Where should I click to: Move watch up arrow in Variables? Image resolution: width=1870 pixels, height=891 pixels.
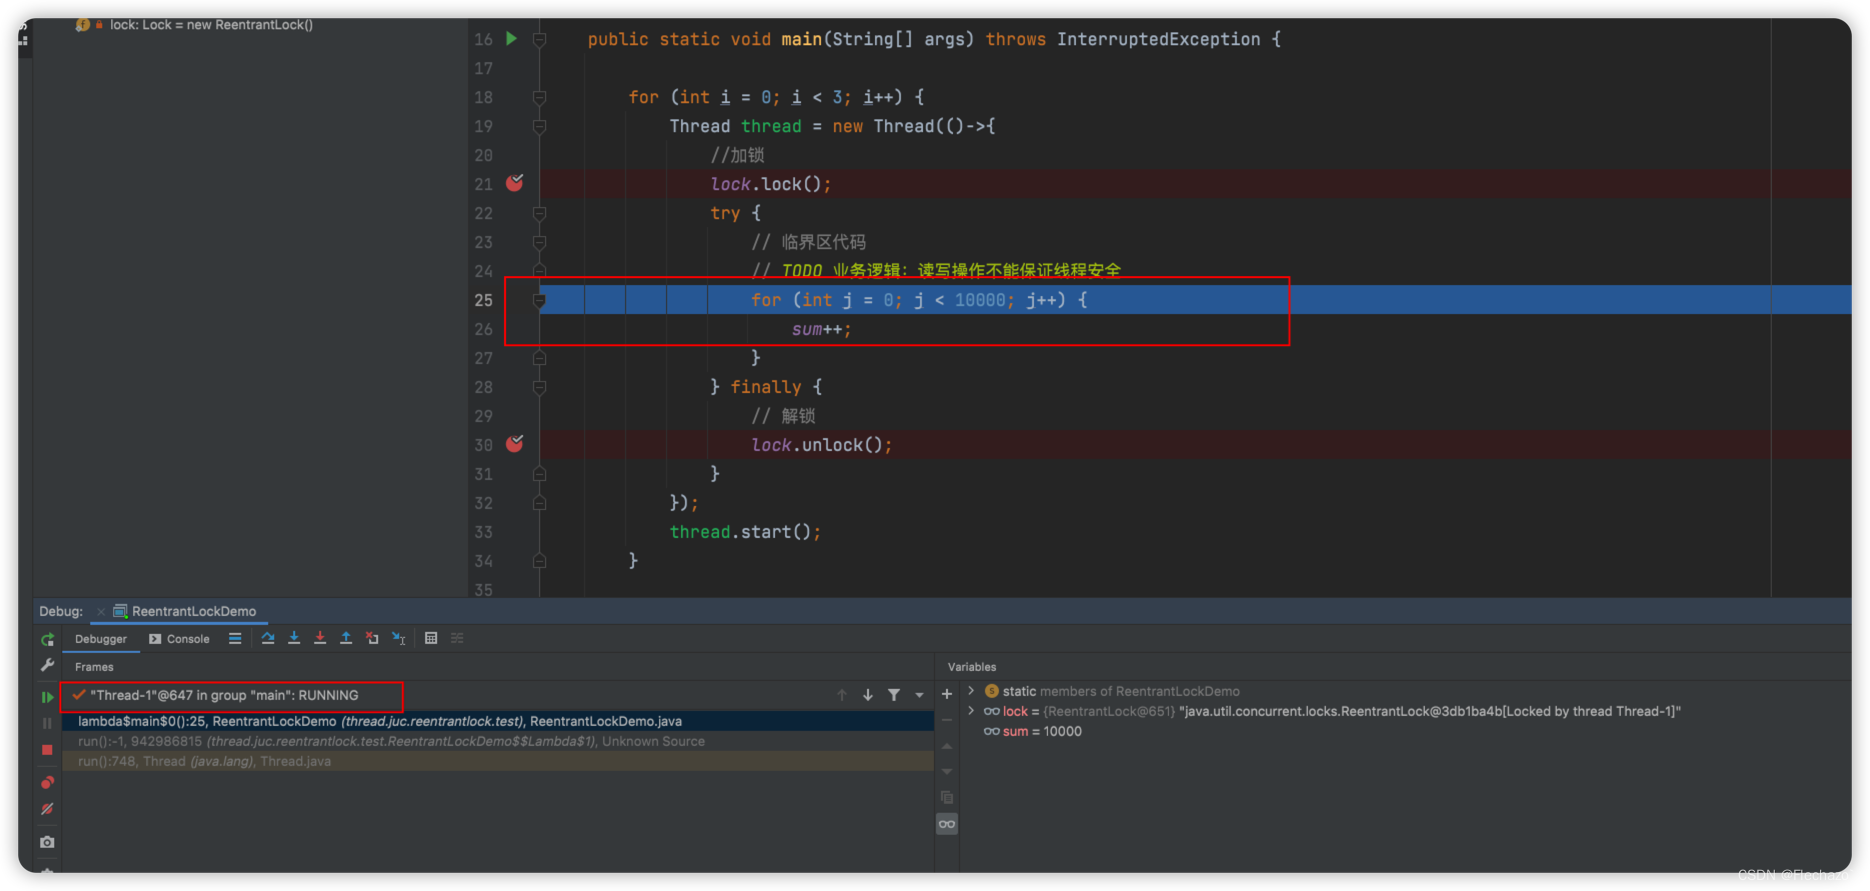(x=947, y=746)
